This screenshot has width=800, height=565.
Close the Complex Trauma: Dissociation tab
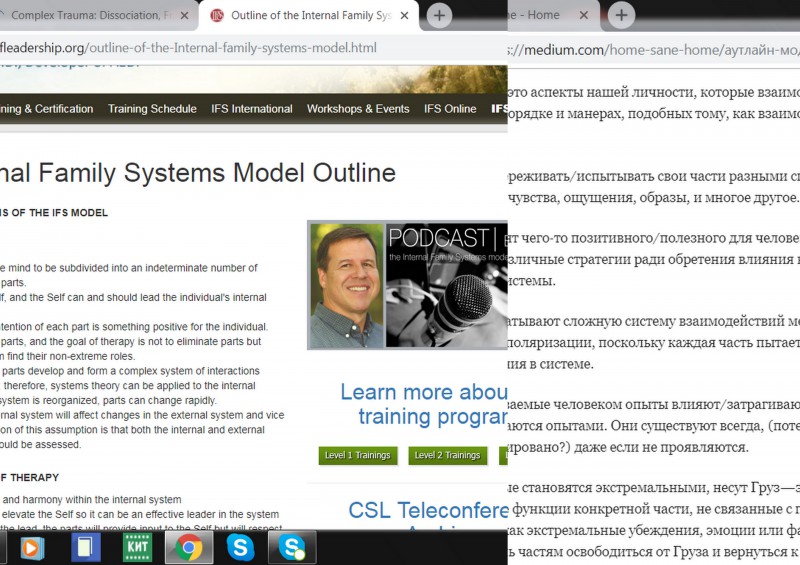pyautogui.click(x=185, y=16)
